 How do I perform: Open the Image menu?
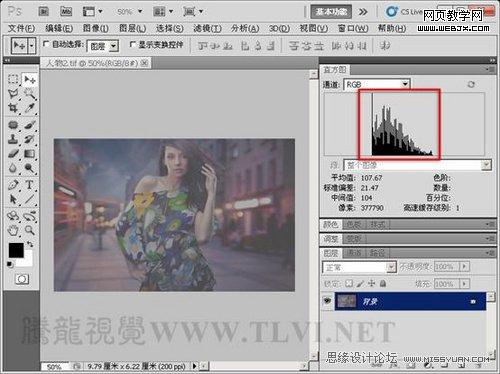point(96,28)
